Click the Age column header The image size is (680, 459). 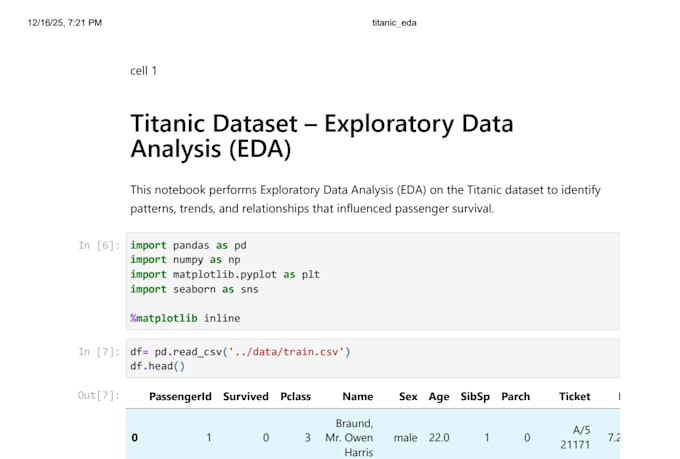[439, 397]
